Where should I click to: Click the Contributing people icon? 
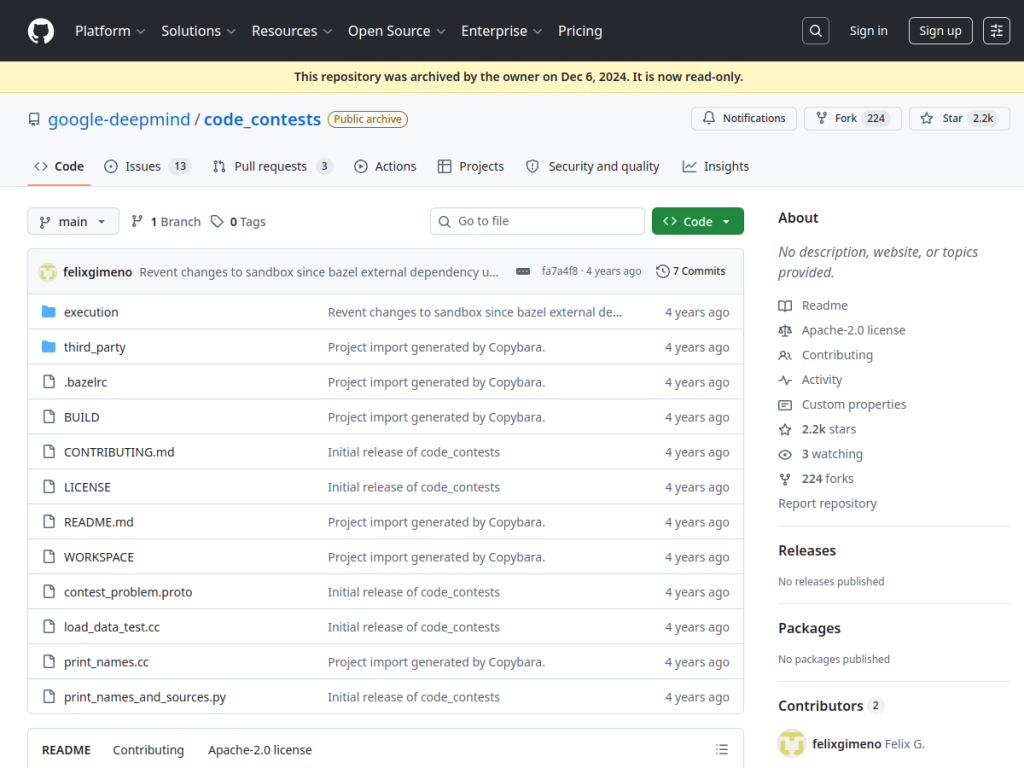click(785, 355)
